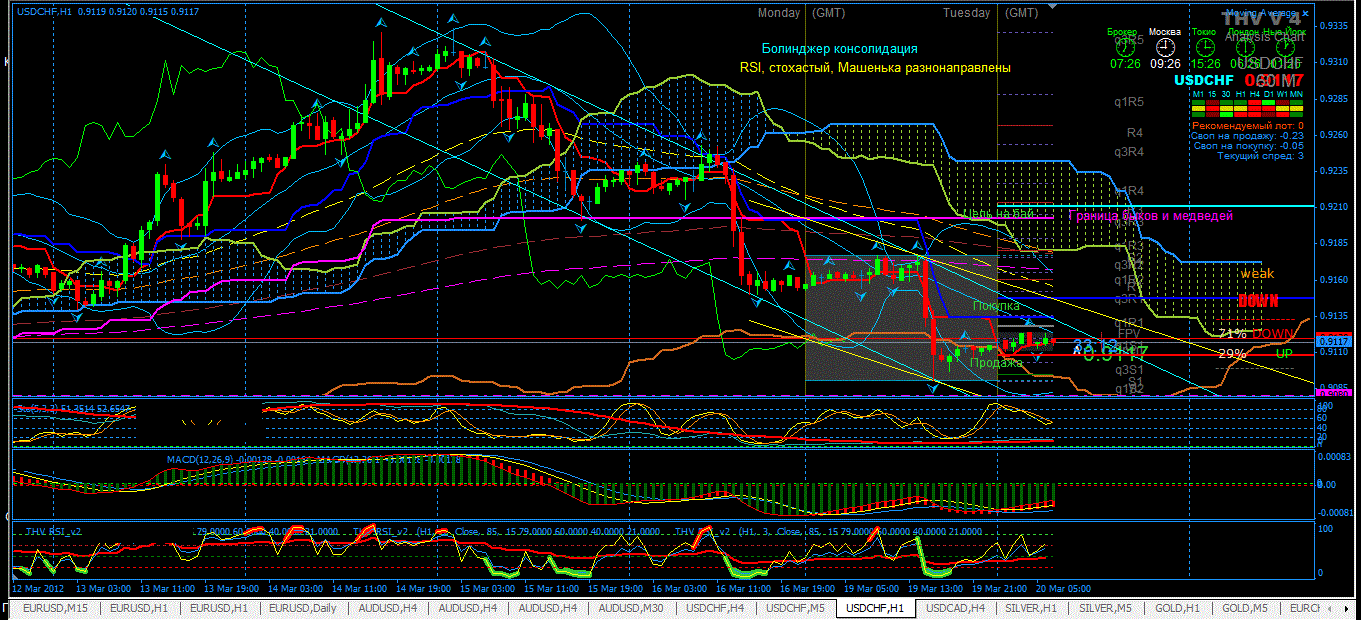Click the Moscow clock icon
Image resolution: width=1361 pixels, height=620 pixels.
[x=1164, y=47]
